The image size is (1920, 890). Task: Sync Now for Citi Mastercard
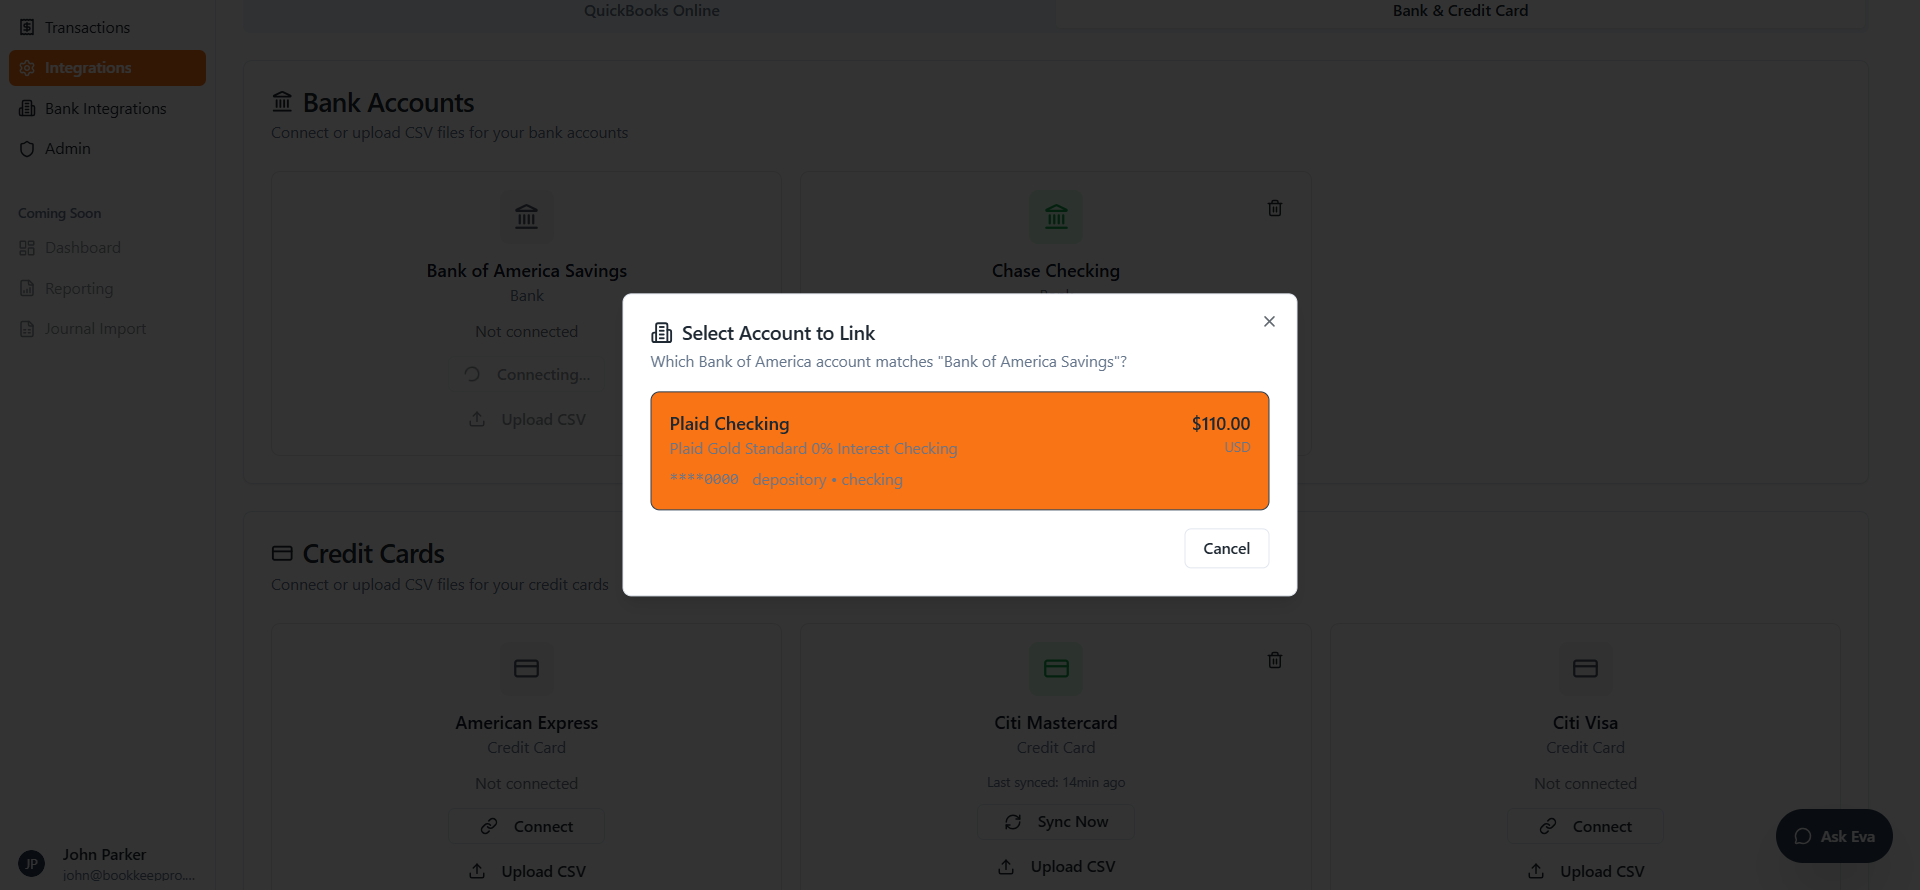(1056, 822)
